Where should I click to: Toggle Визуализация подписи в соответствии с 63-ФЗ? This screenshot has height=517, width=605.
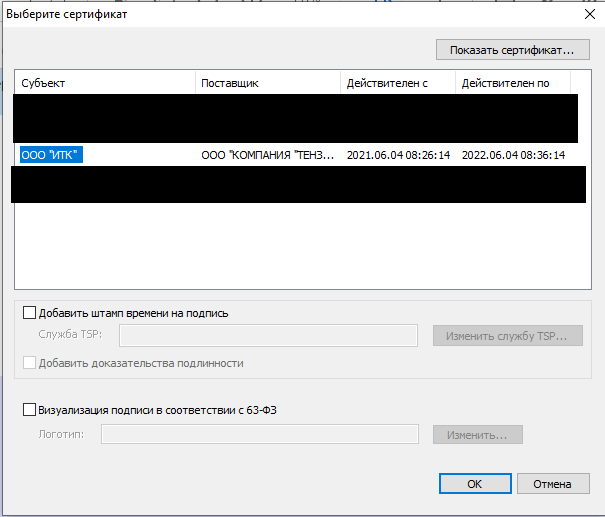[29, 409]
